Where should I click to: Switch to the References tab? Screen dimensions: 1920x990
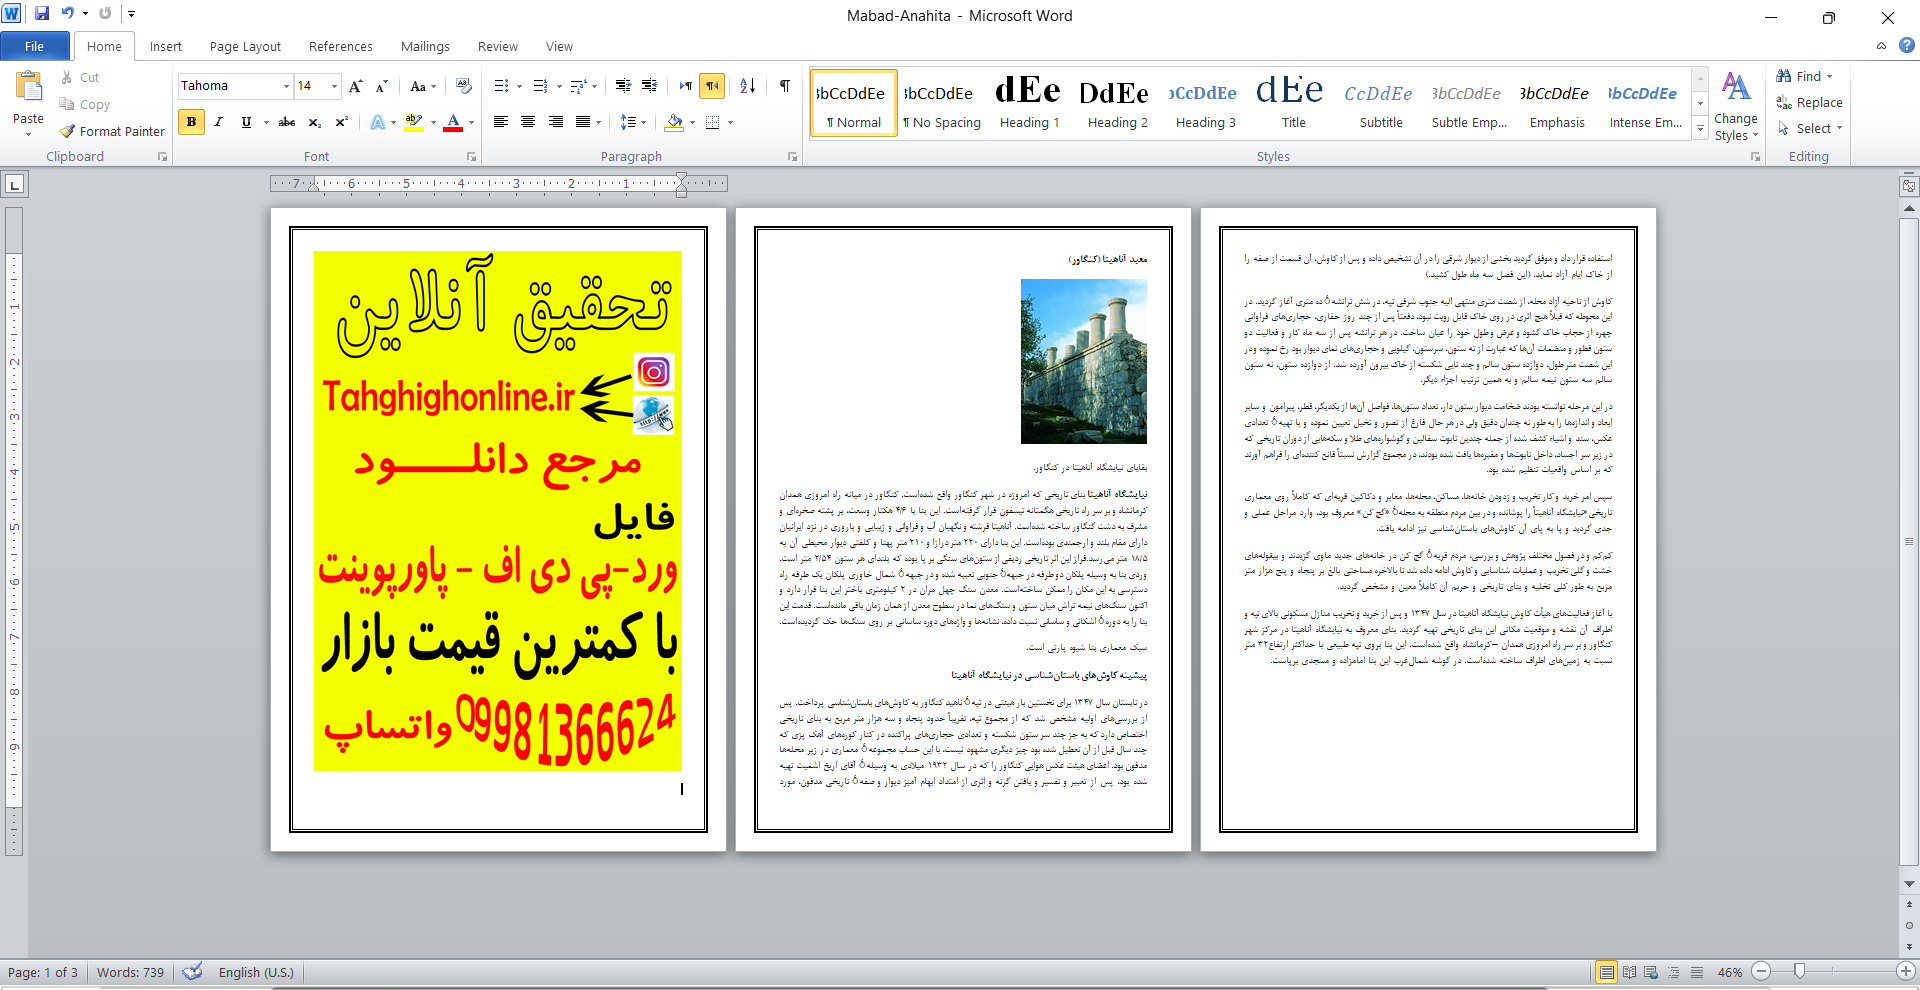340,46
